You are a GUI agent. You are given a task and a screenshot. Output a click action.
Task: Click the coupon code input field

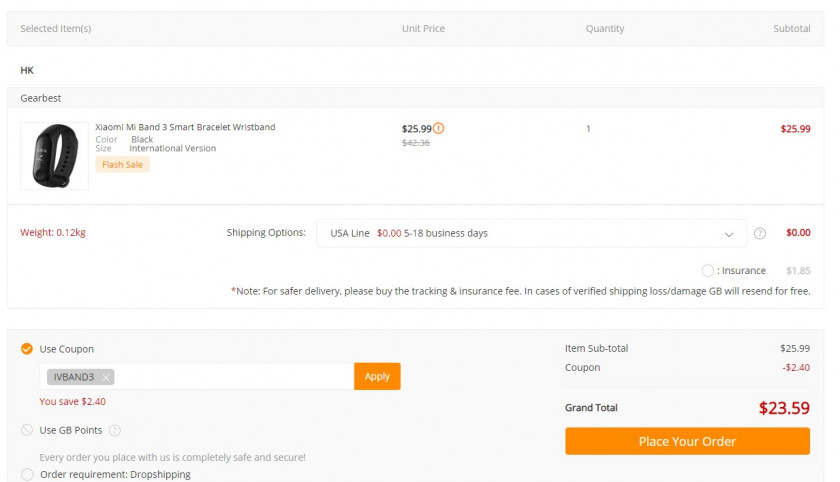(x=235, y=377)
